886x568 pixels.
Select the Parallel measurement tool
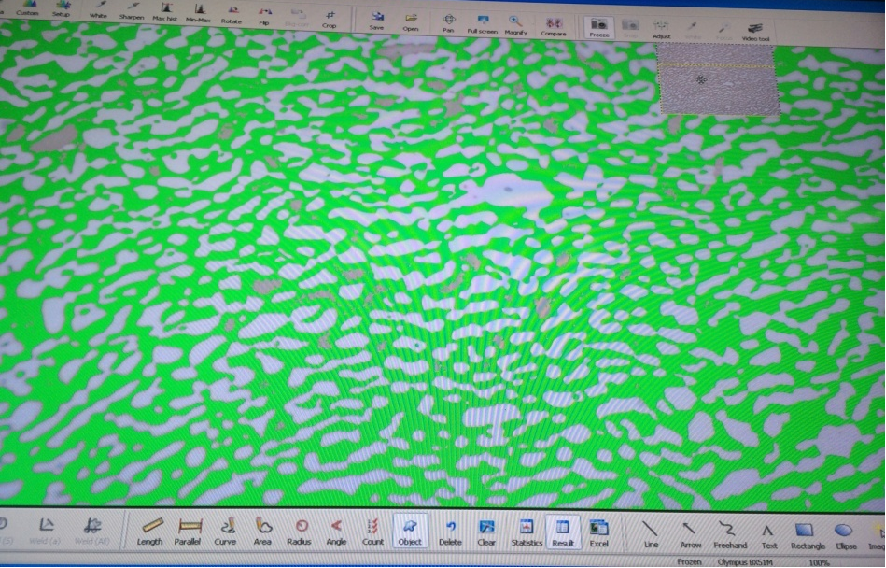pos(188,530)
